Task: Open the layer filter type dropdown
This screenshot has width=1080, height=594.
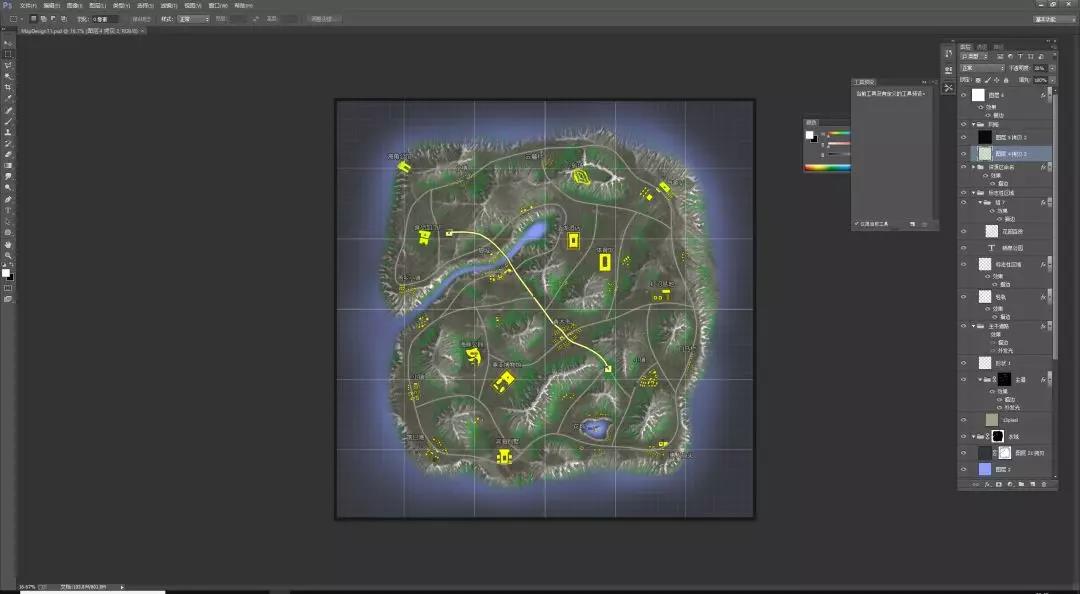Action: pos(975,57)
